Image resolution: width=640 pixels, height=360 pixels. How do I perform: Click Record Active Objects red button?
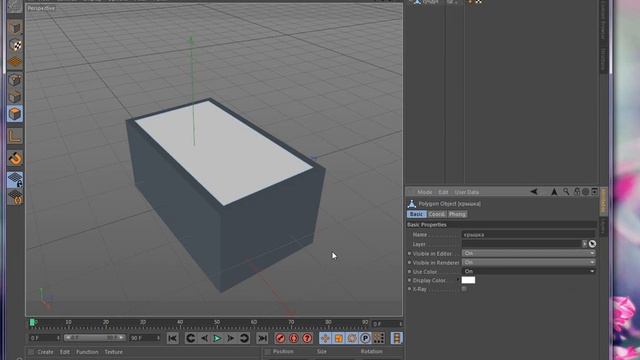point(280,338)
